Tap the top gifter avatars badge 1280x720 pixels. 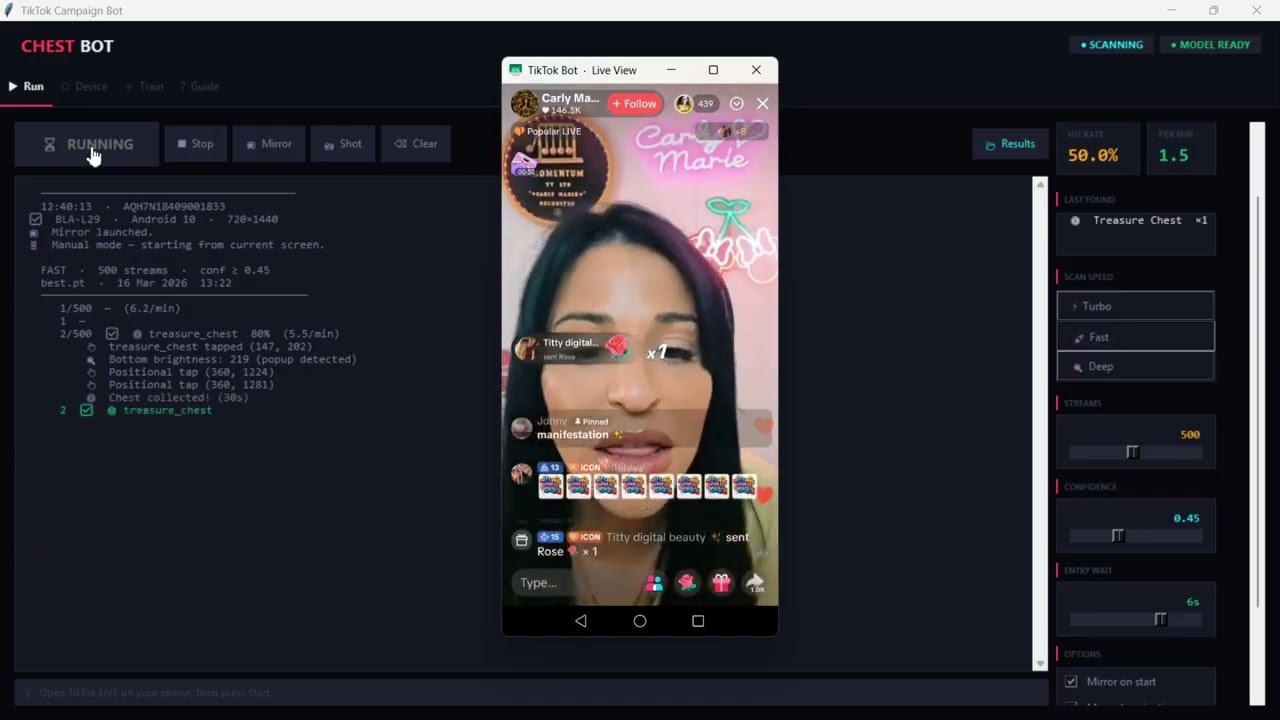pyautogui.click(x=733, y=130)
